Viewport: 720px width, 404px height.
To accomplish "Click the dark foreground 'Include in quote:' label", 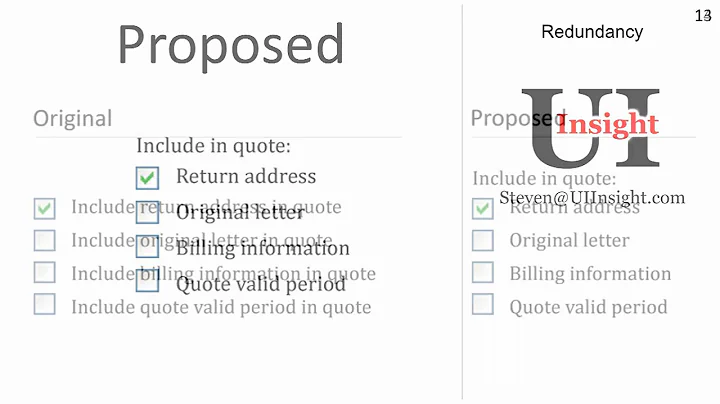I will (x=213, y=146).
